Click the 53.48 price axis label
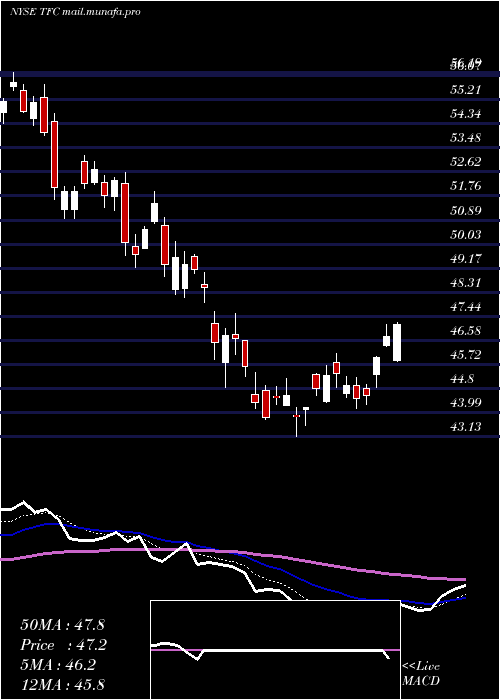This screenshot has height=700, width=500. point(466,138)
